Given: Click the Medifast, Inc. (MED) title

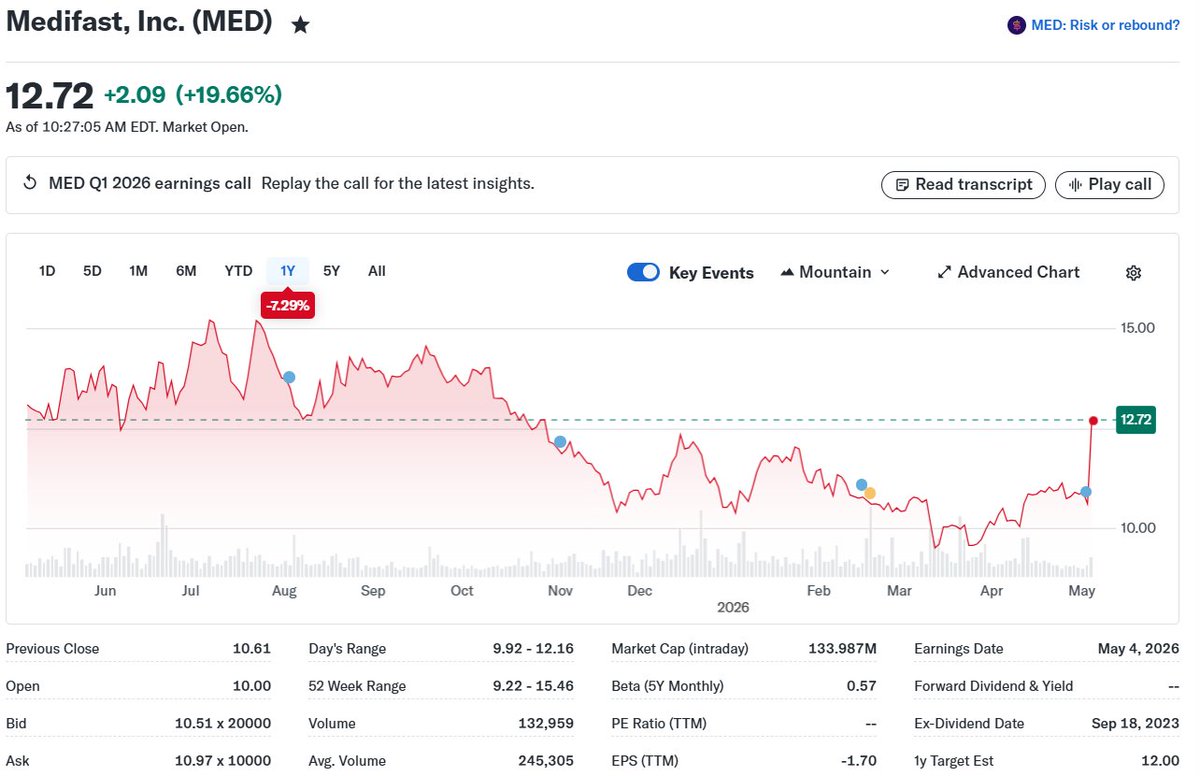Looking at the screenshot, I should pos(140,24).
